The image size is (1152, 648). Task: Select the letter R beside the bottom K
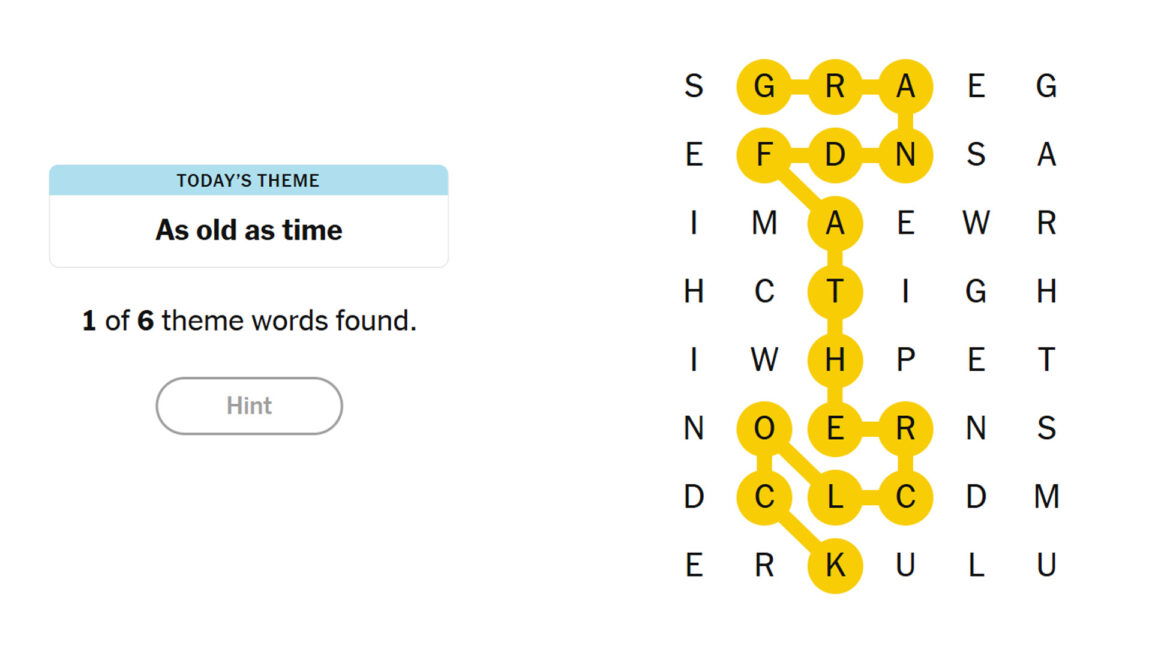(x=764, y=565)
